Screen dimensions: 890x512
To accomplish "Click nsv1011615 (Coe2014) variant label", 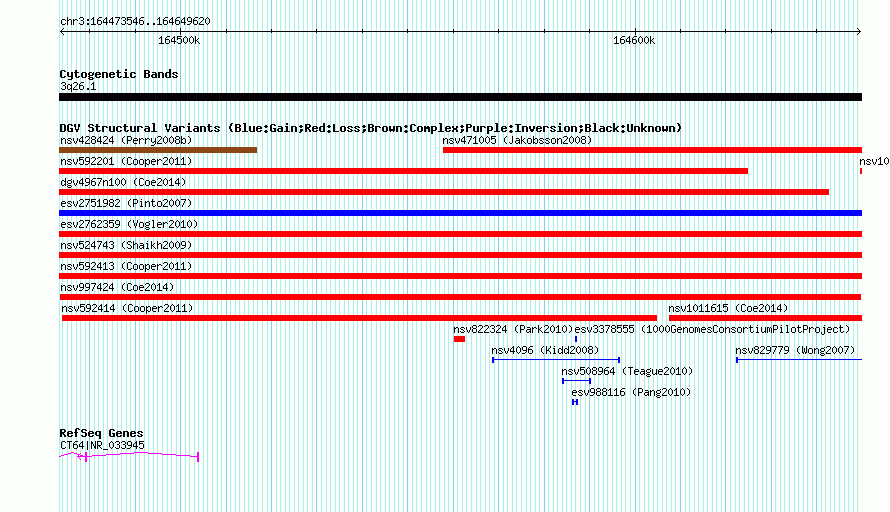I will click(x=728, y=308).
